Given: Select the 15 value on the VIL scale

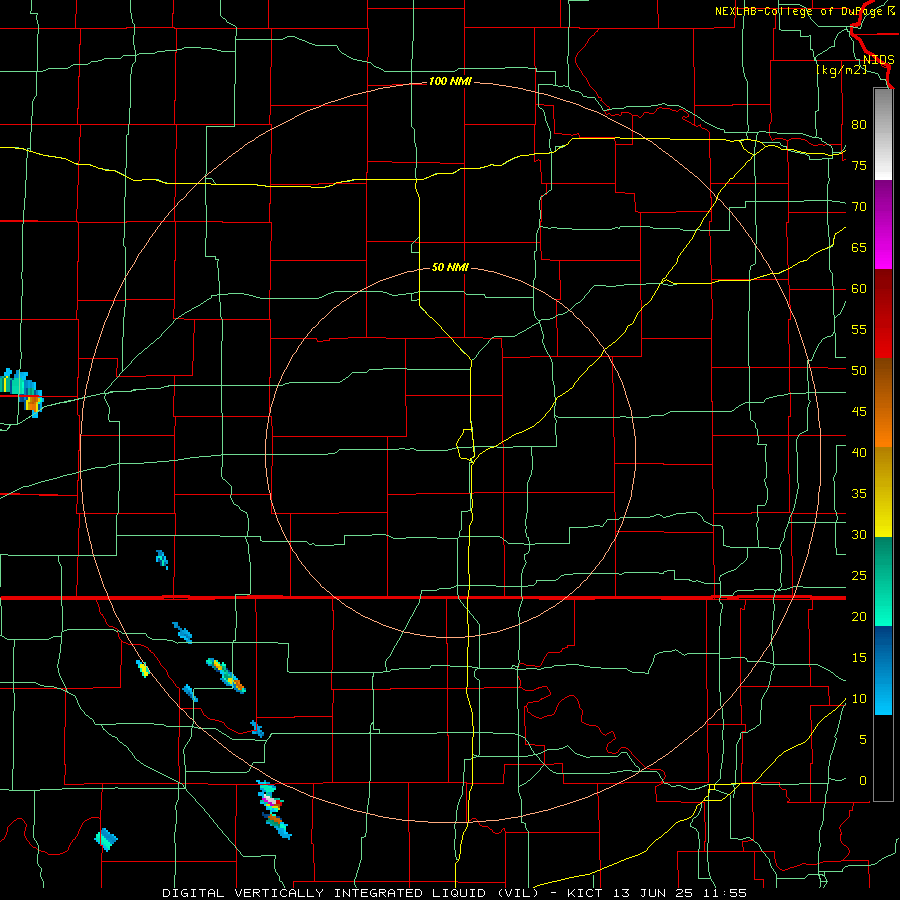Looking at the screenshot, I should click(x=859, y=658).
